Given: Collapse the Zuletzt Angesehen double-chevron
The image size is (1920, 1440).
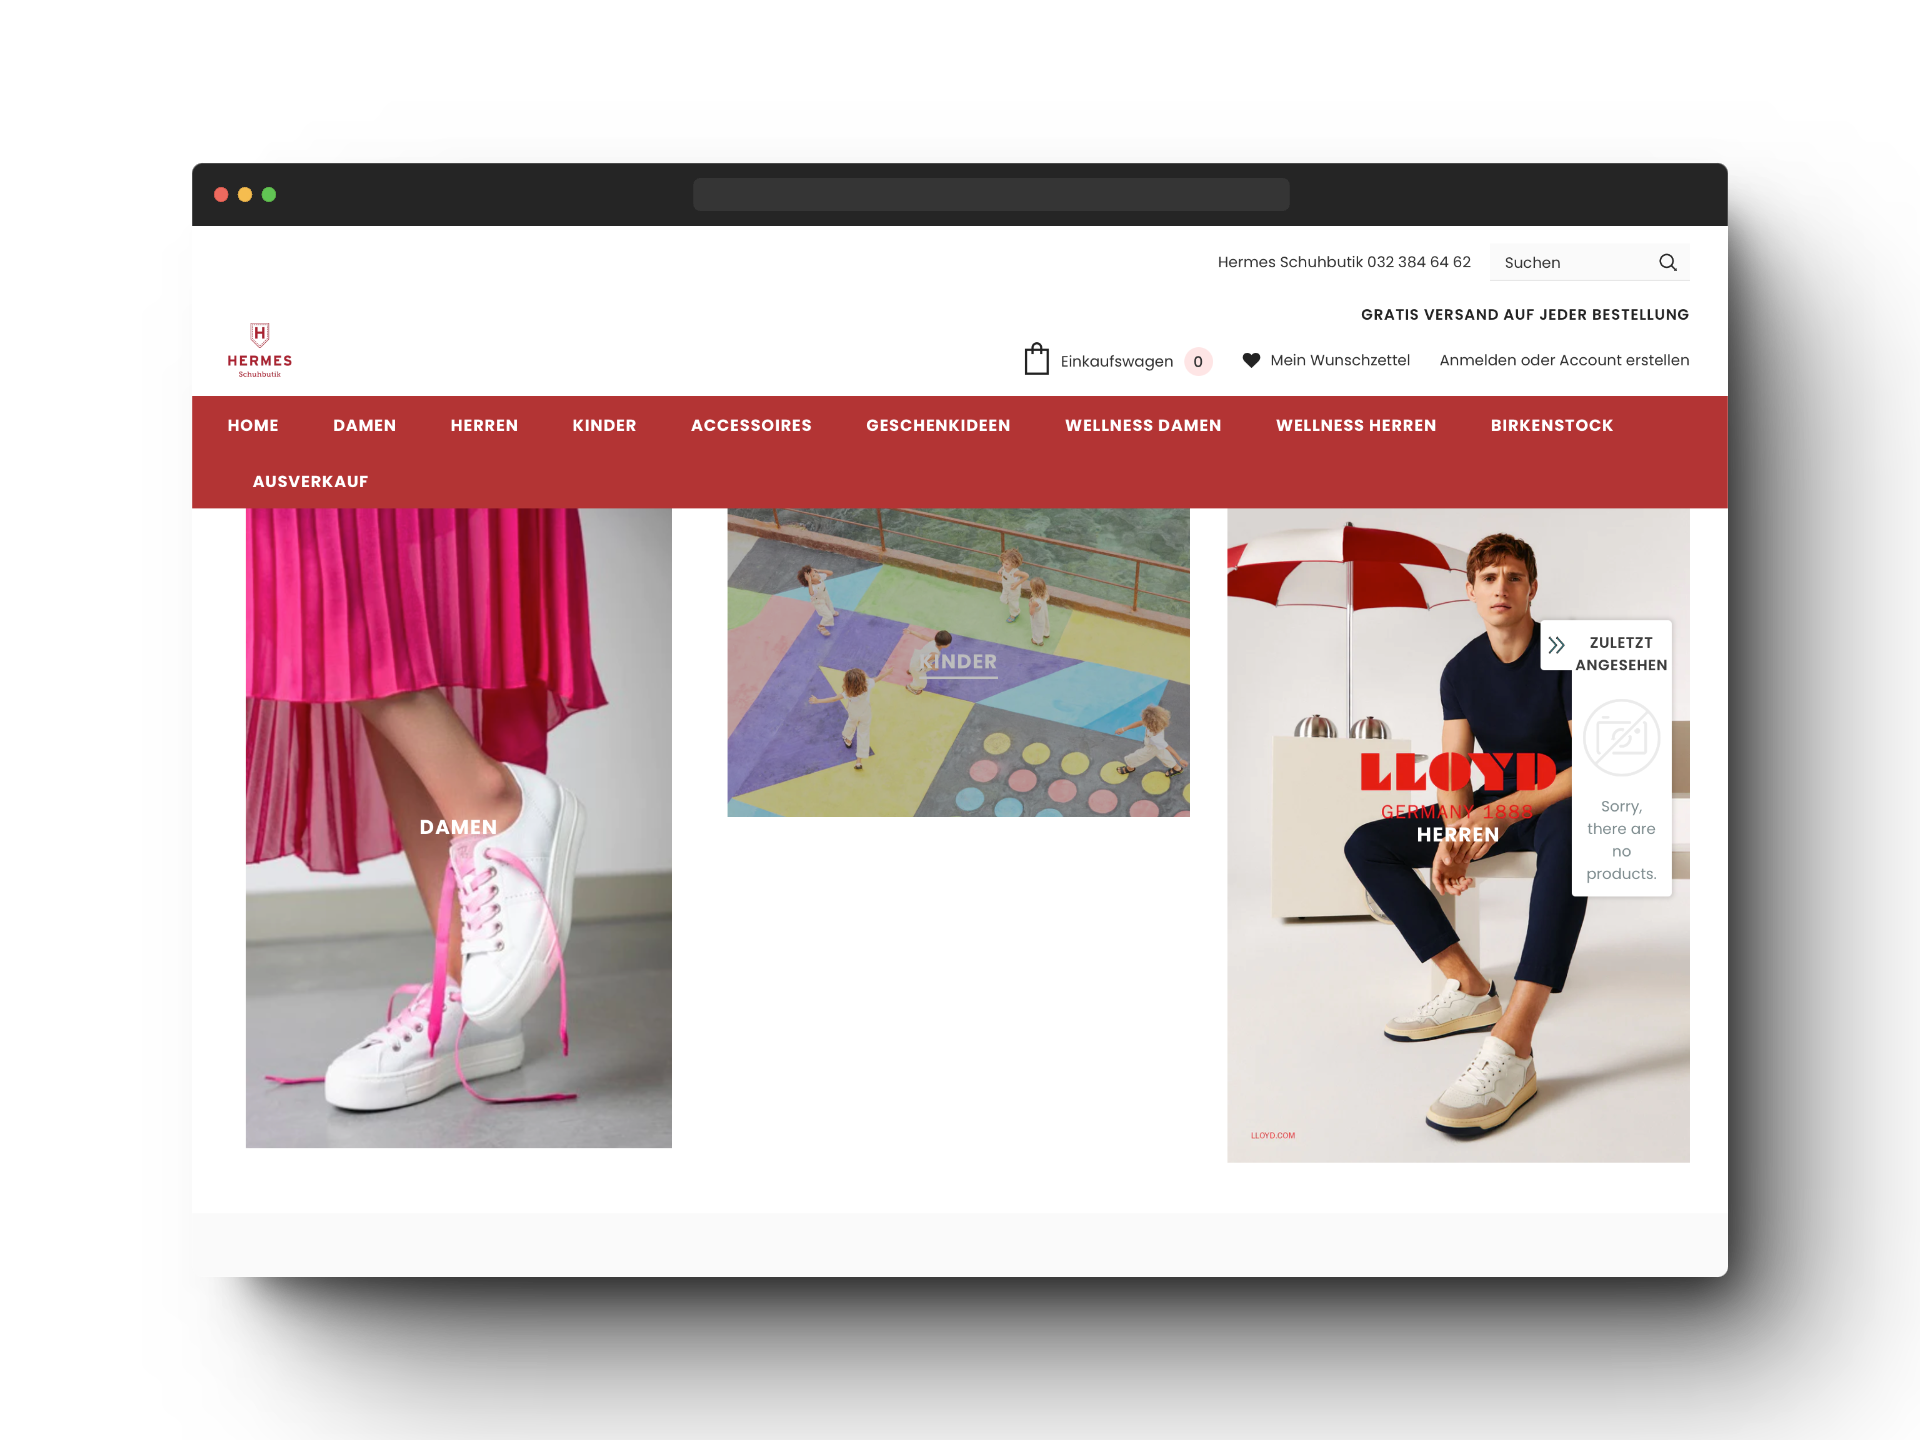Looking at the screenshot, I should click(1556, 645).
